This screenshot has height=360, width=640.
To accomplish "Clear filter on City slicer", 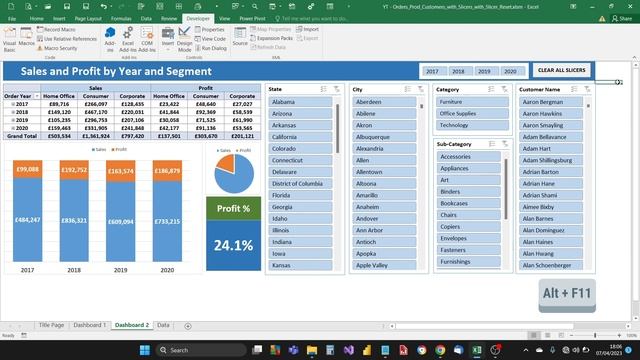I will click(421, 89).
